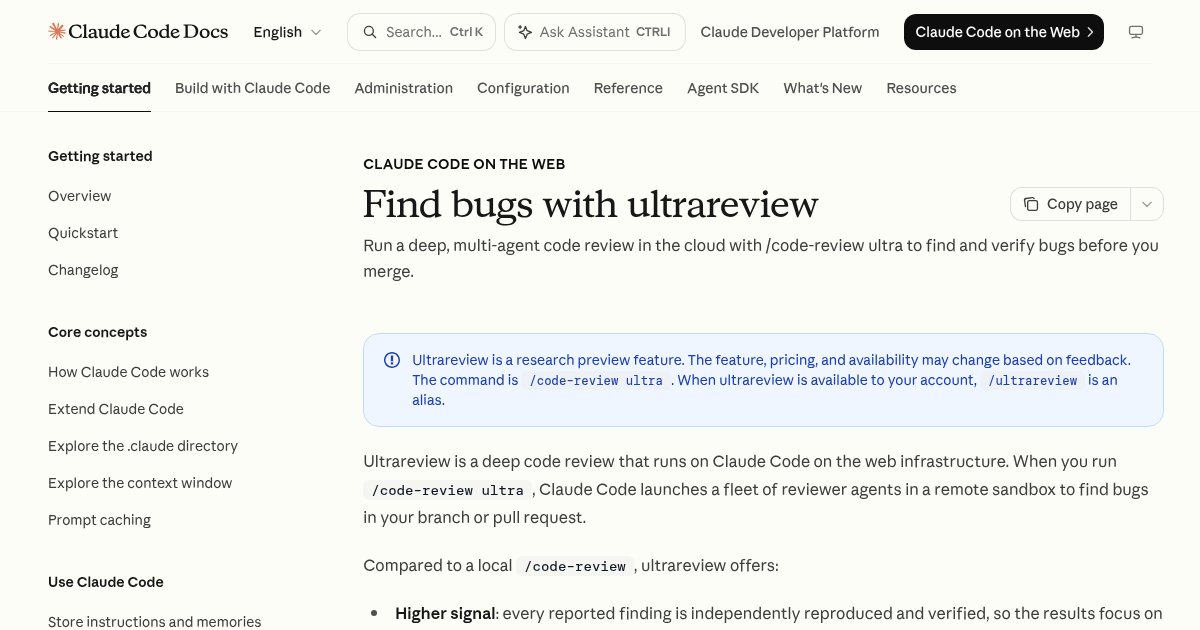The image size is (1200, 630).
Task: Expand the Copy page options chevron
Action: [x=1147, y=204]
